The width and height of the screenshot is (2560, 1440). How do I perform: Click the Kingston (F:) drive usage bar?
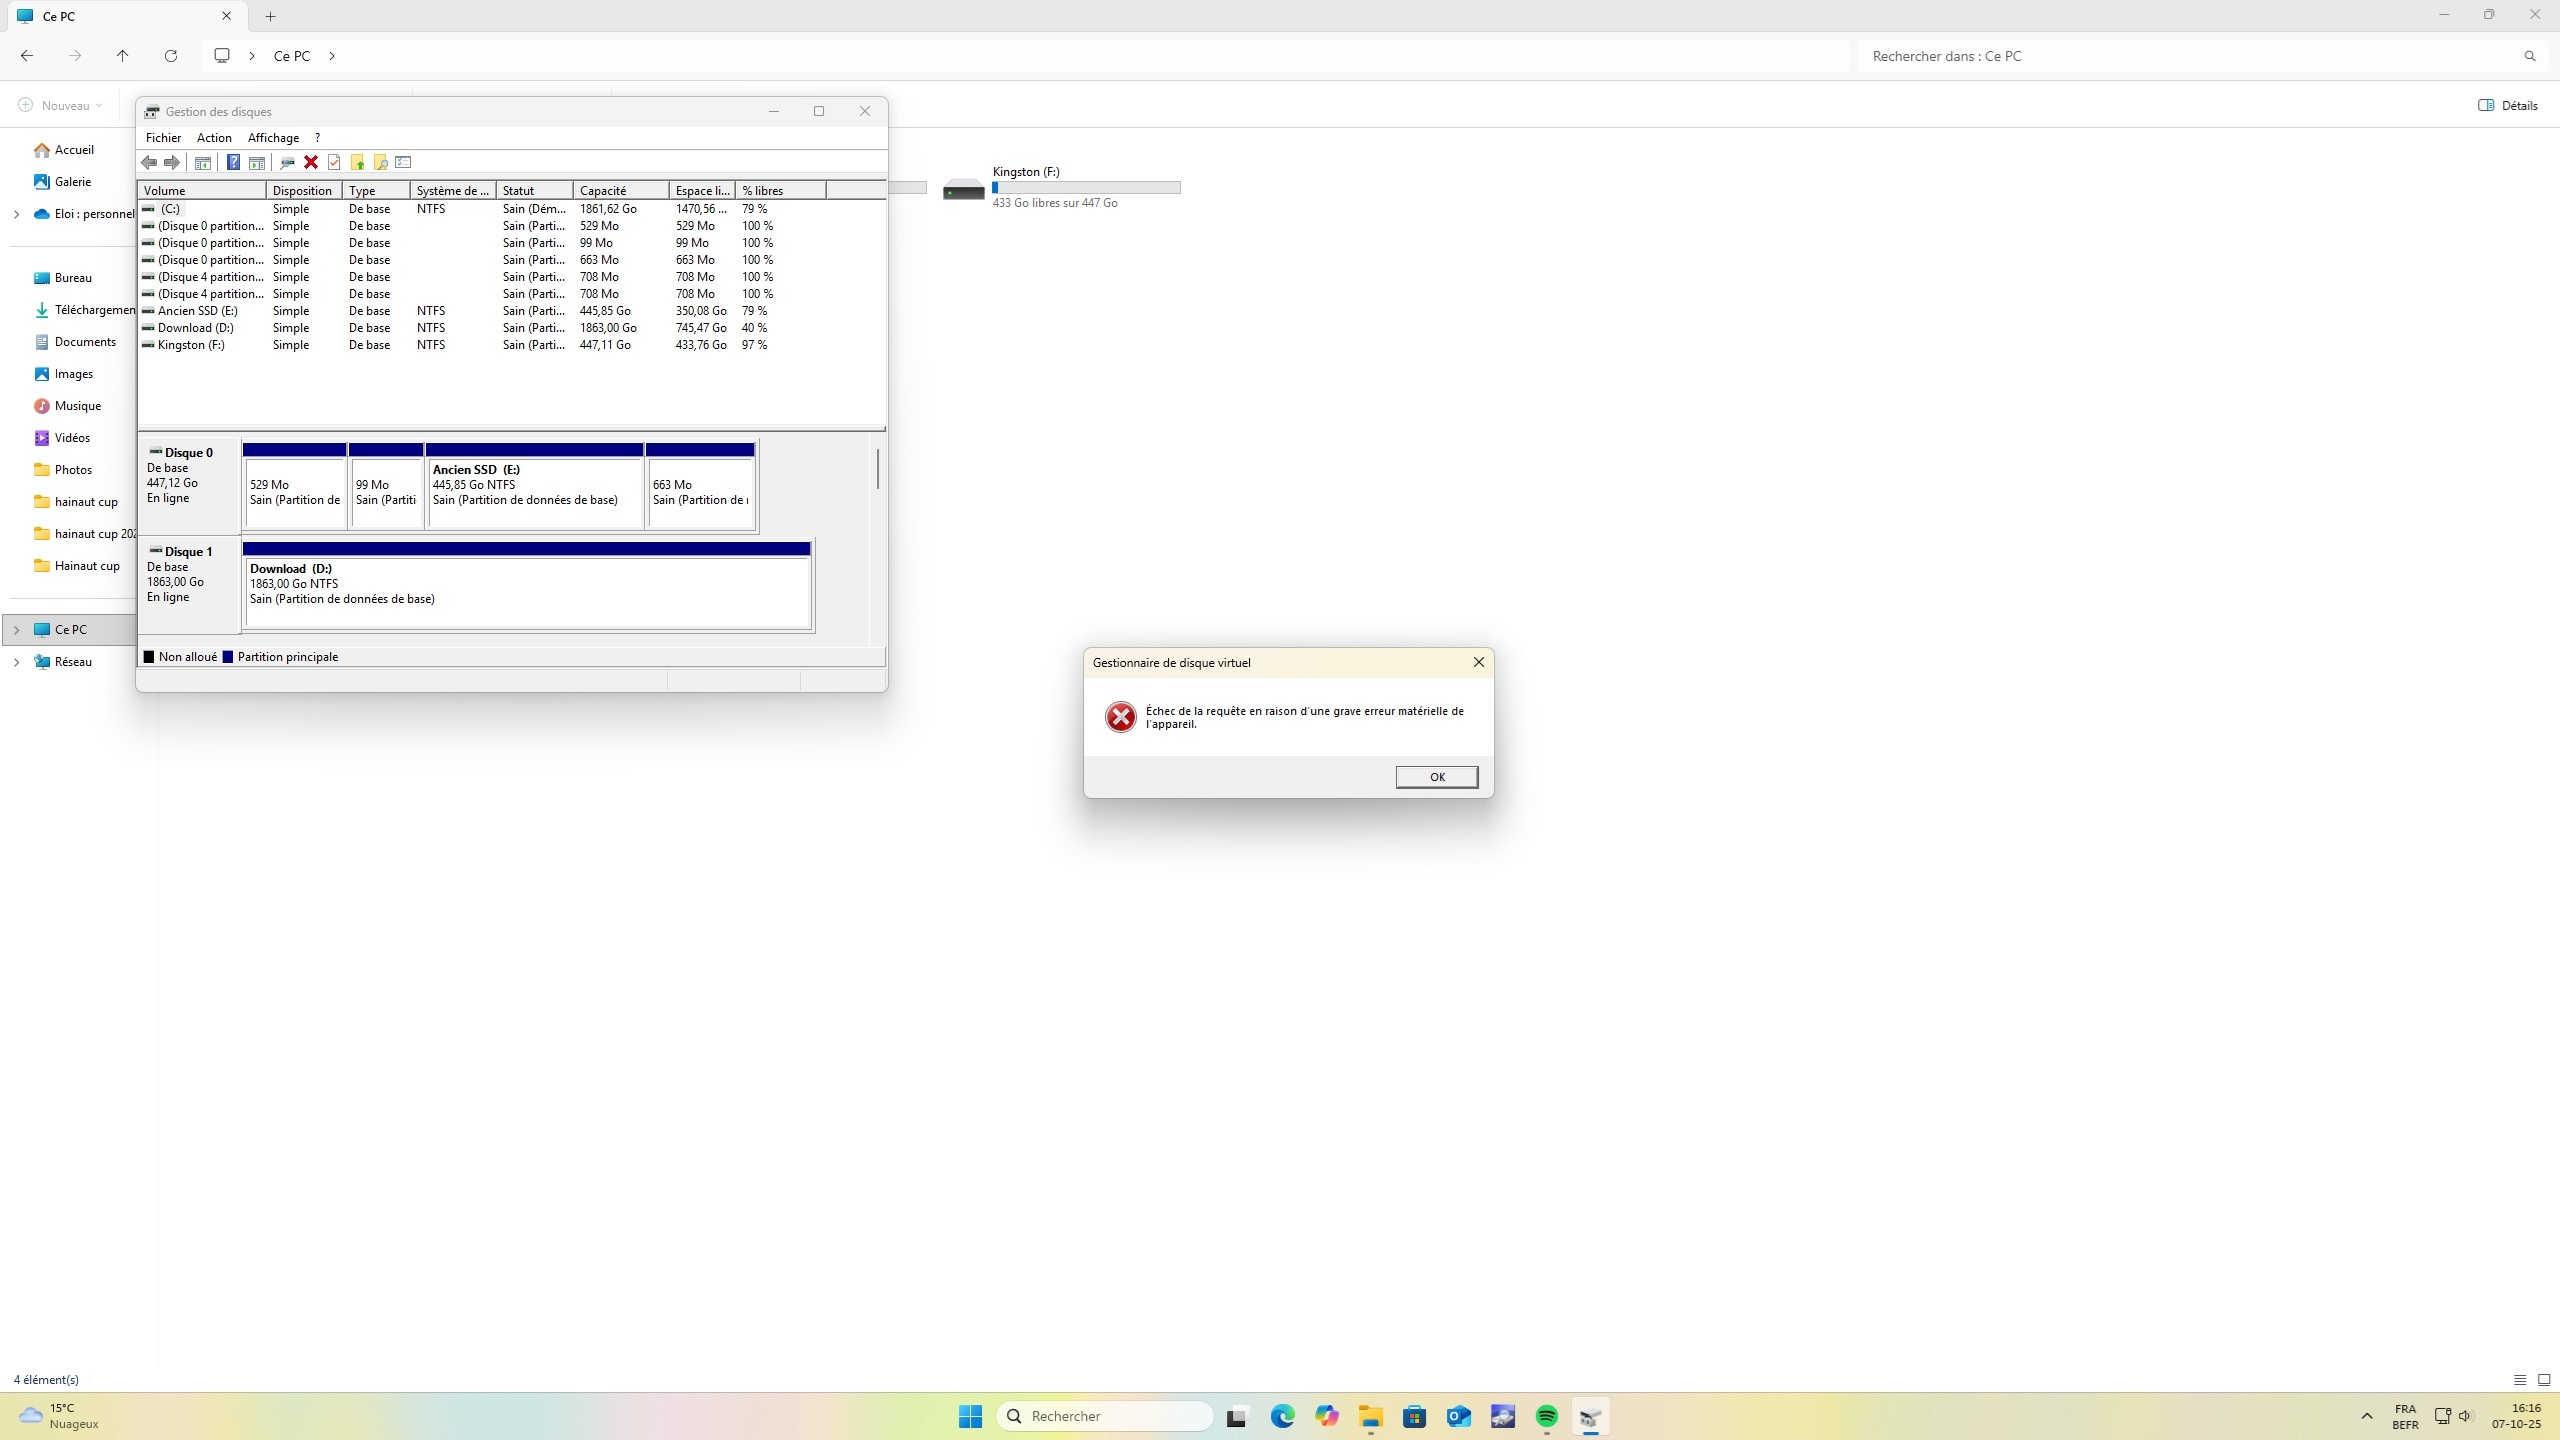tap(1086, 187)
